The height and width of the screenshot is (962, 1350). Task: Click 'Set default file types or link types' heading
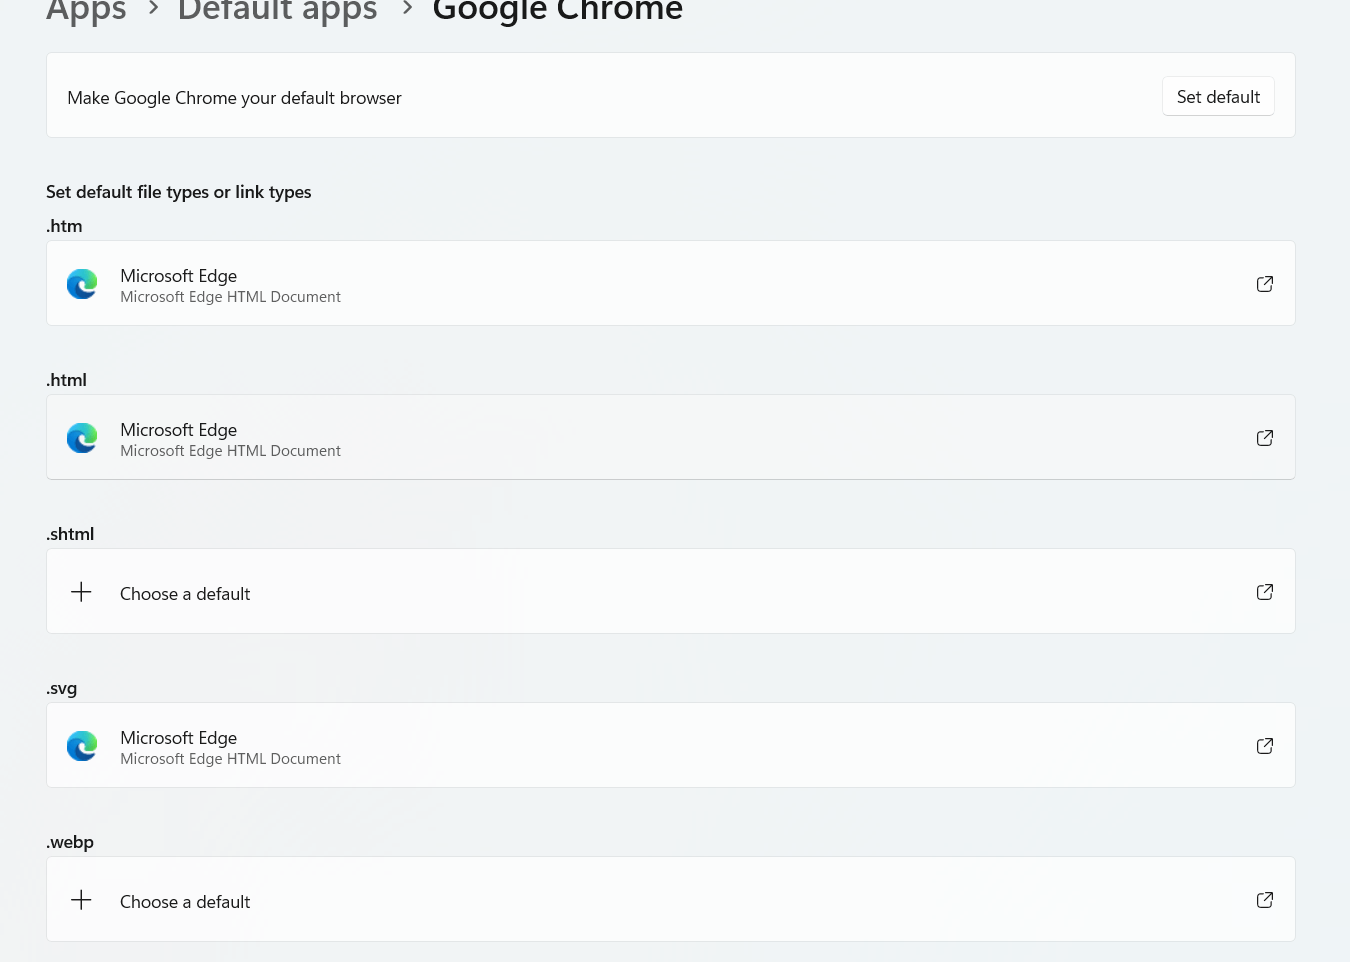point(179,192)
